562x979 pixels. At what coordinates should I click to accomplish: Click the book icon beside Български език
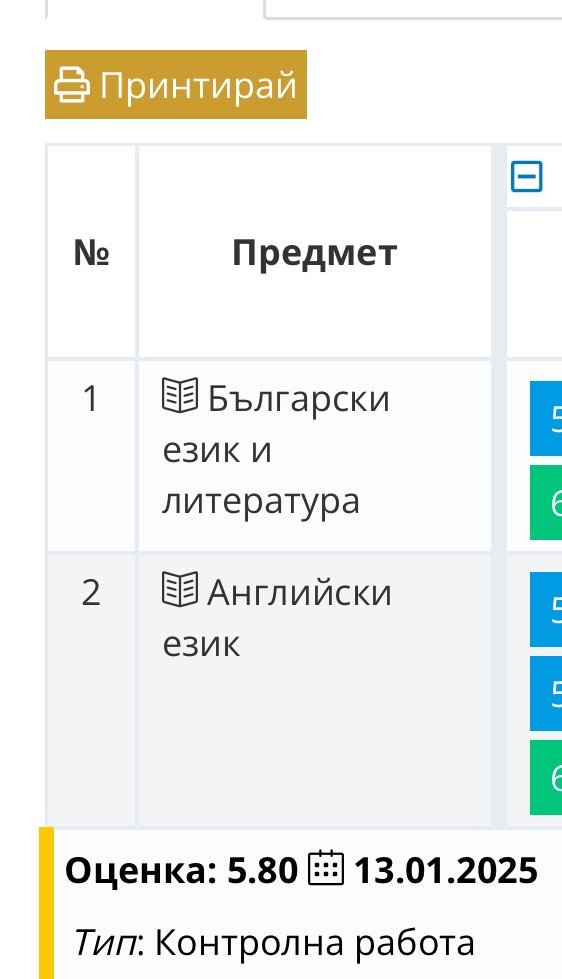(x=180, y=395)
